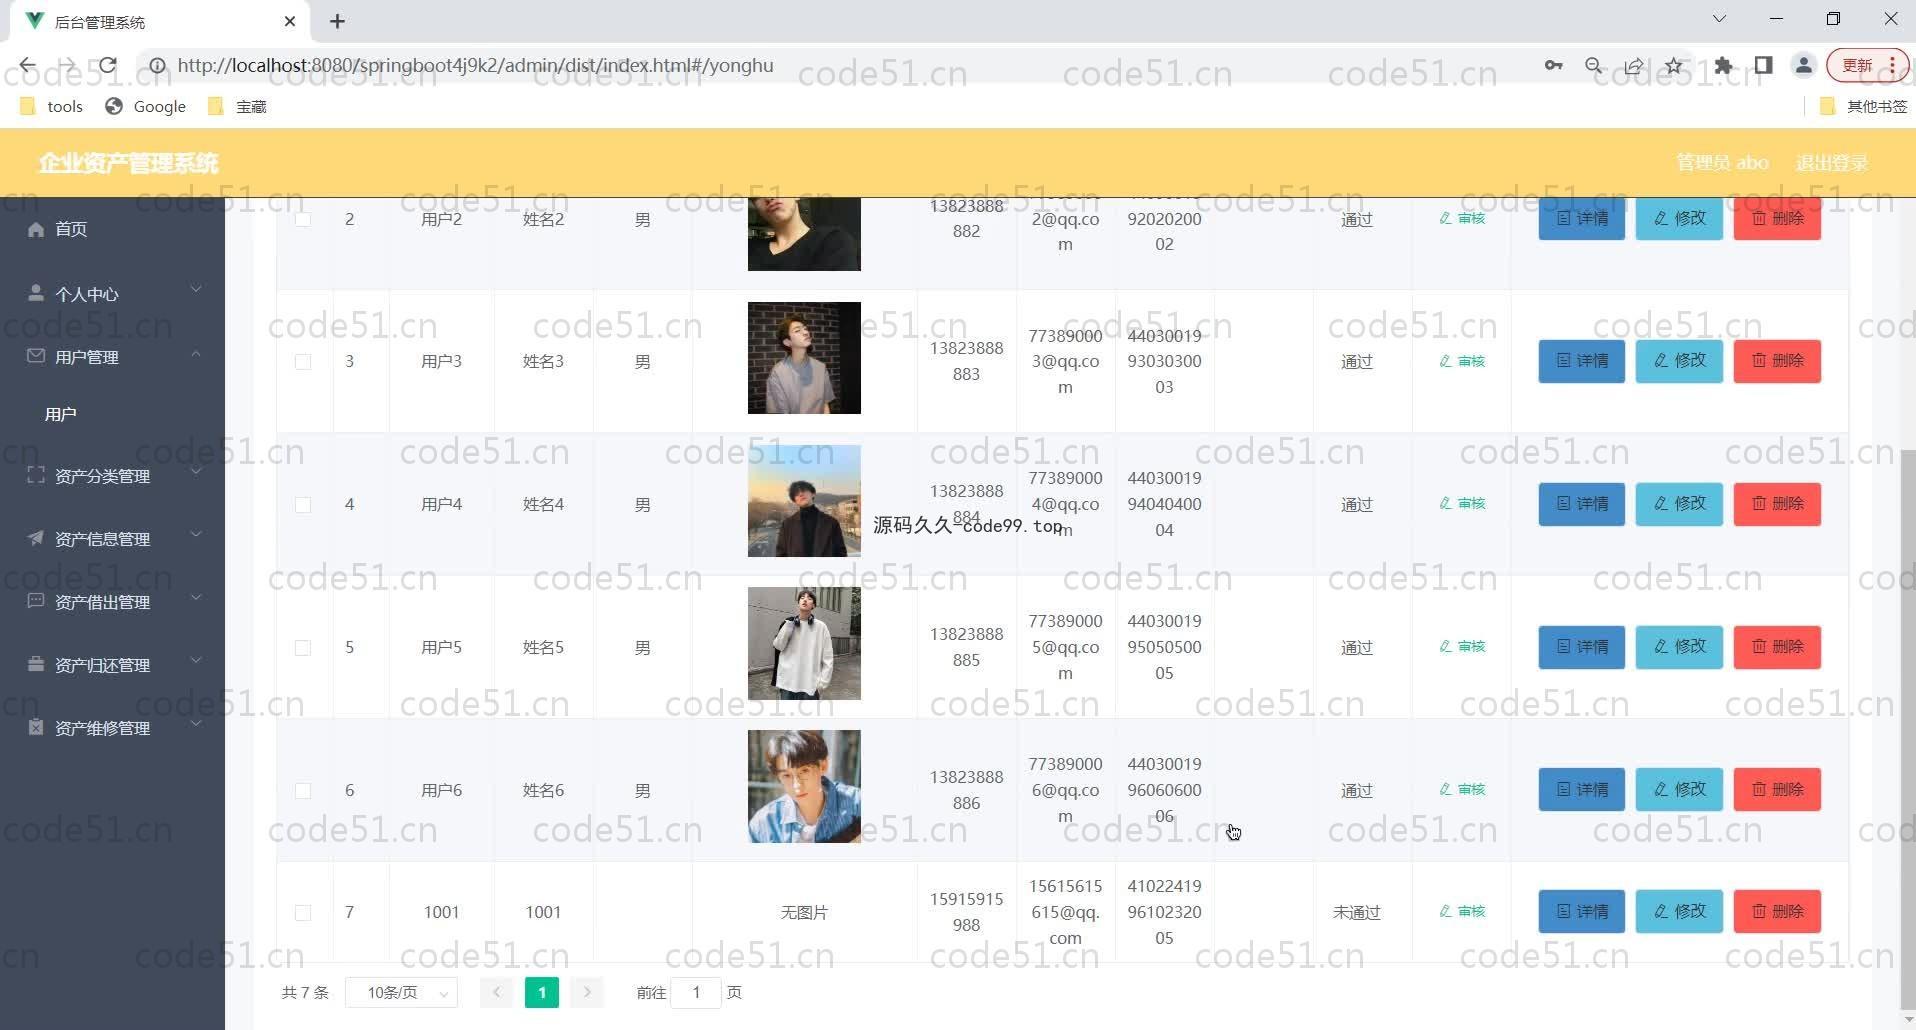Open the password key icon in address bar
Screen dimensions: 1916x1030
click(1553, 65)
